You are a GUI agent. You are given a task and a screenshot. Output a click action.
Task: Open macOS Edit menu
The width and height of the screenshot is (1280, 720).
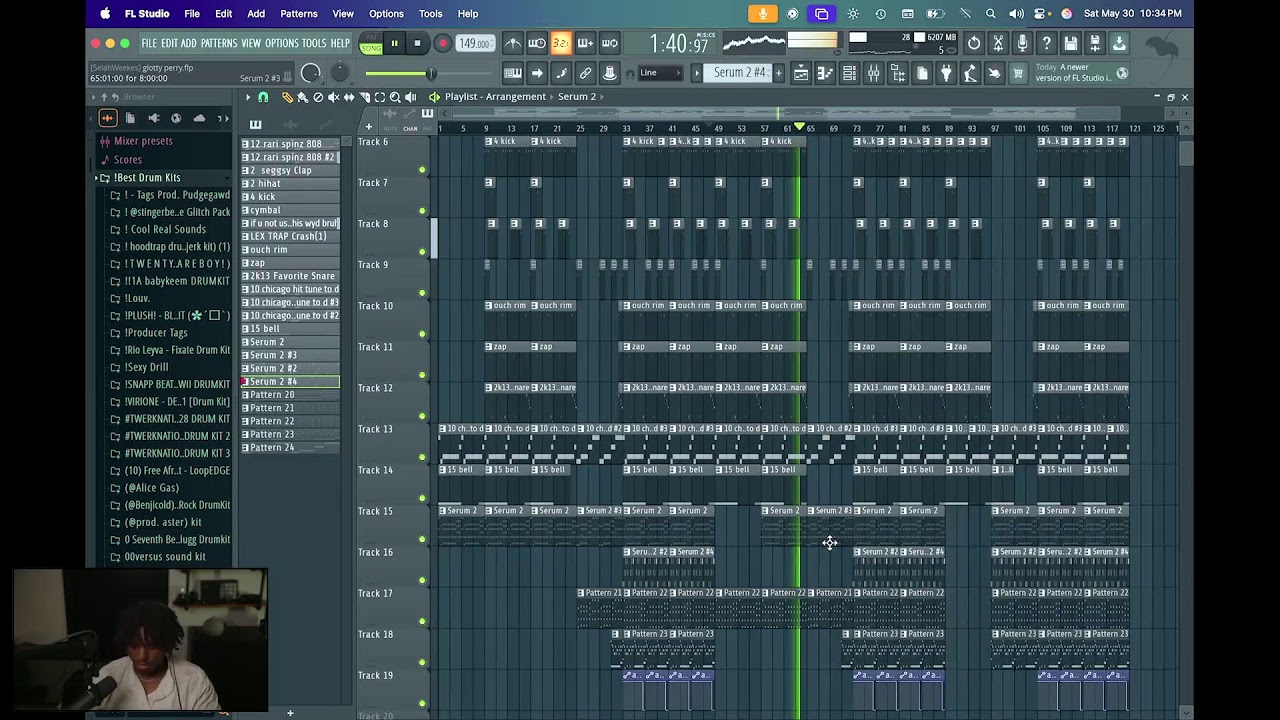point(223,14)
